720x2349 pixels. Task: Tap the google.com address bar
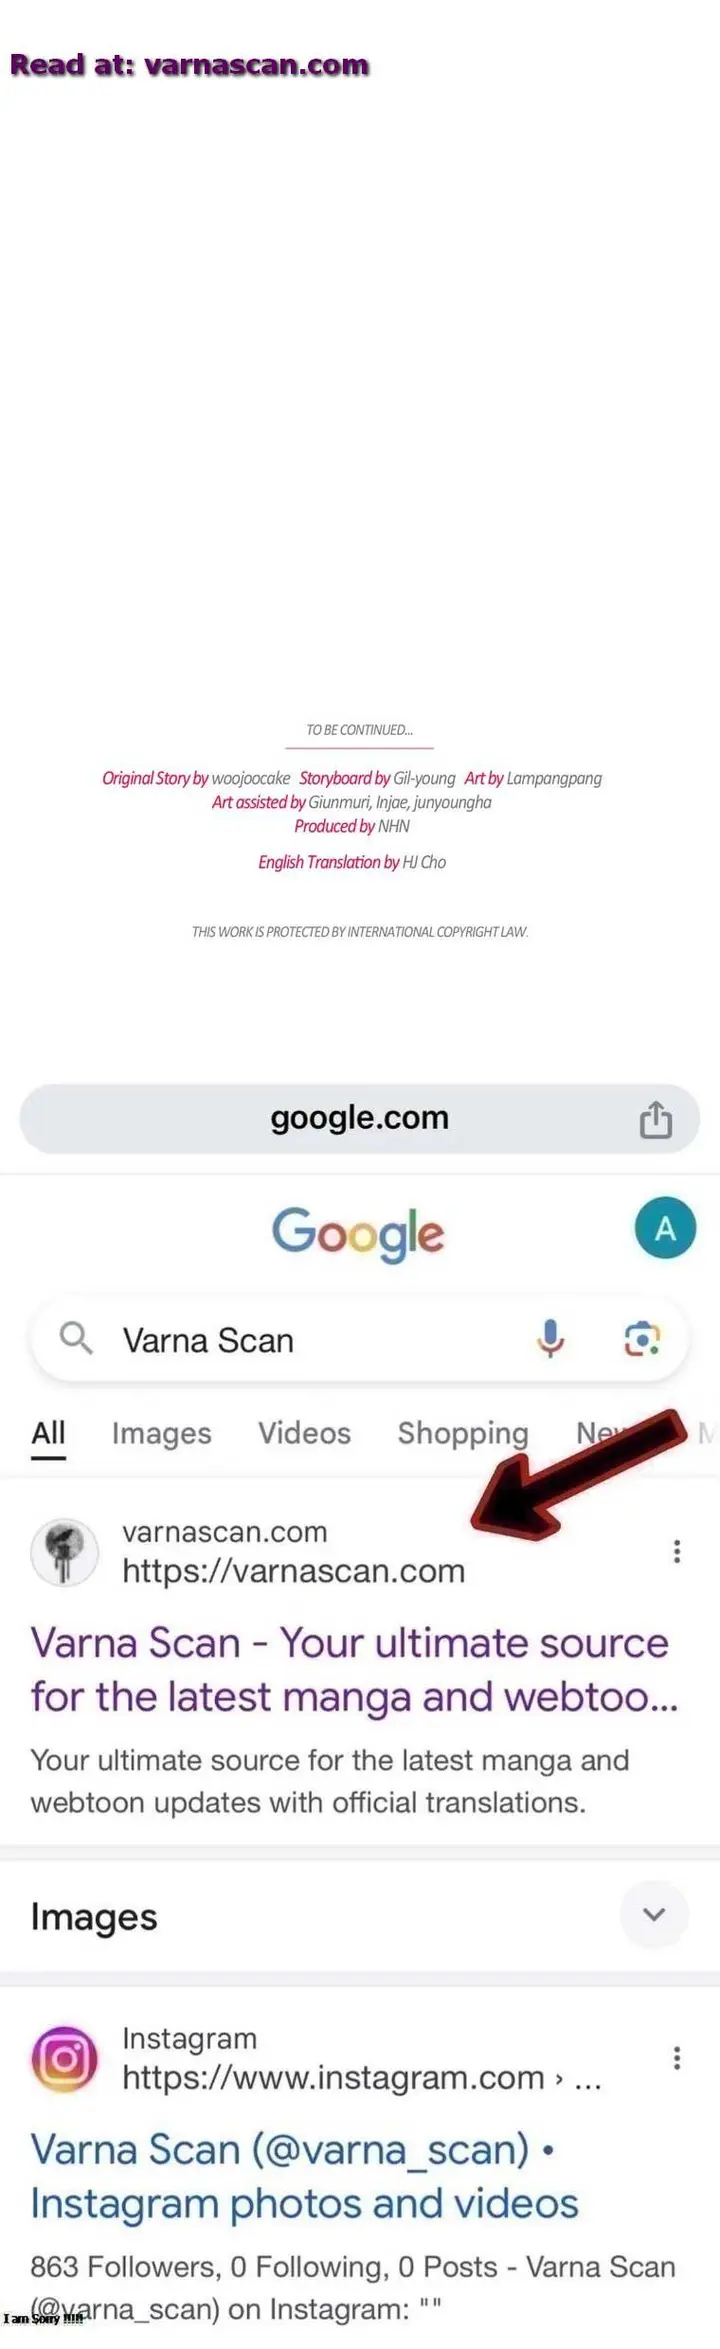tap(360, 1118)
